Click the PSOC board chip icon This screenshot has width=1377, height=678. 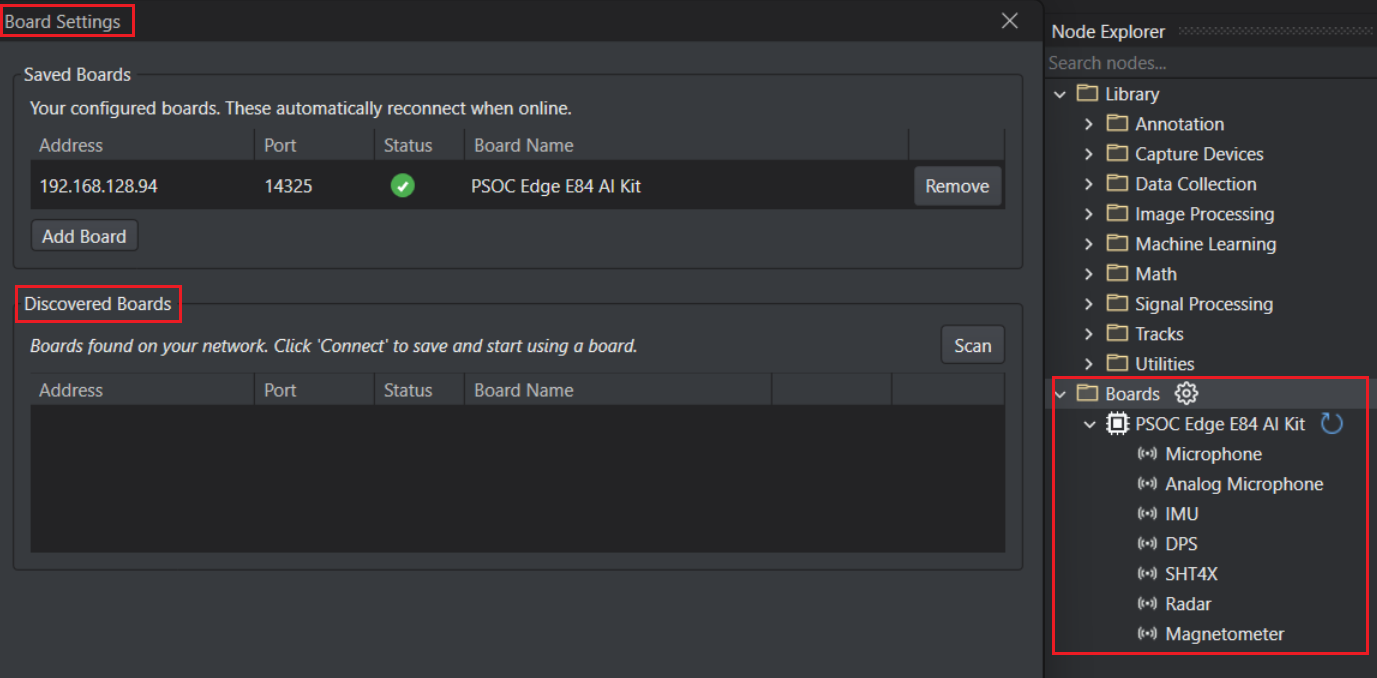[x=1117, y=424]
